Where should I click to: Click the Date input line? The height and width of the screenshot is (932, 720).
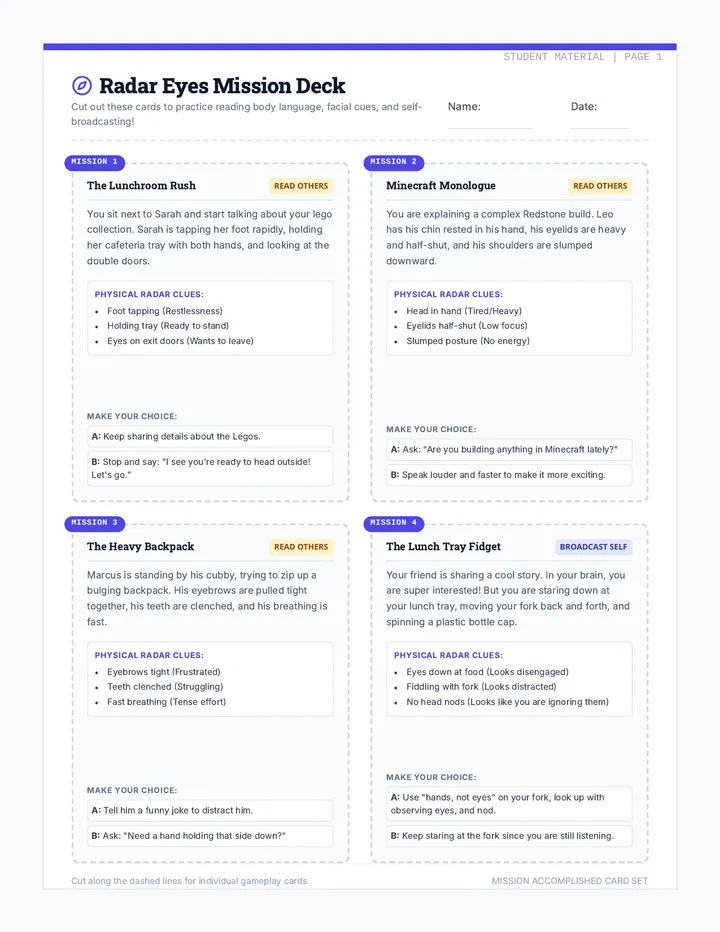[599, 121]
